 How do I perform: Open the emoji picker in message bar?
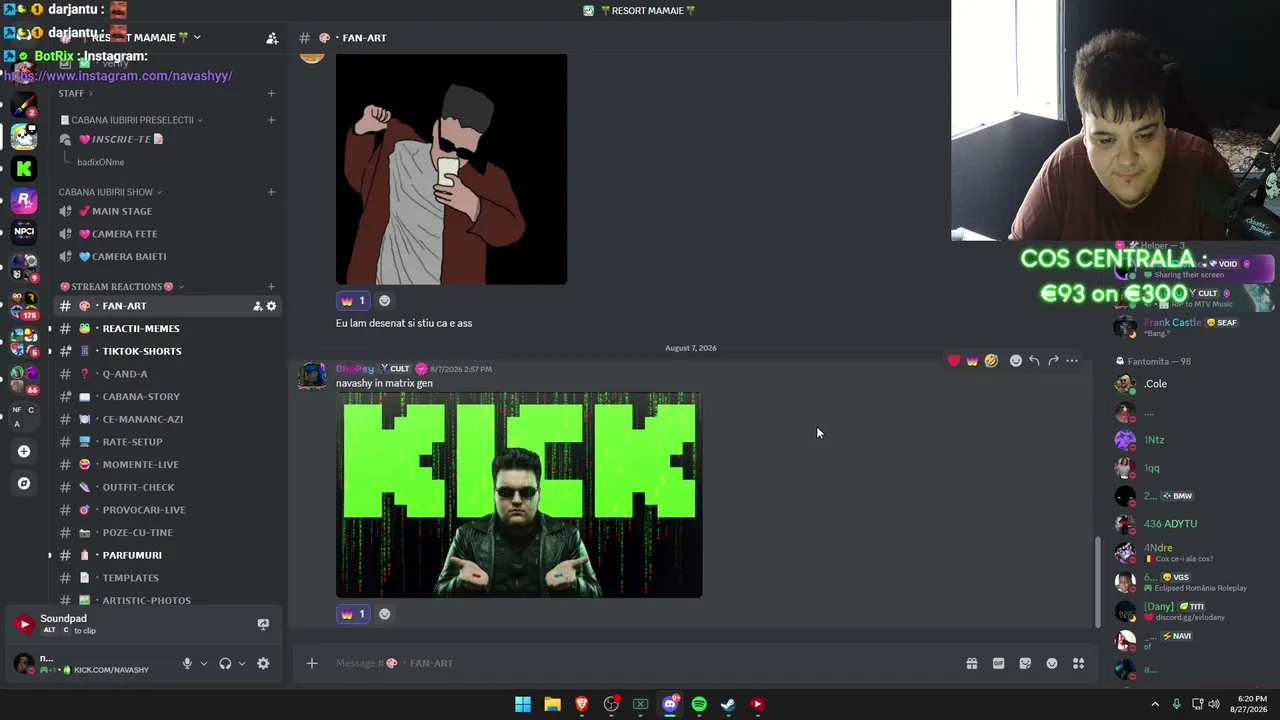[x=1052, y=663]
